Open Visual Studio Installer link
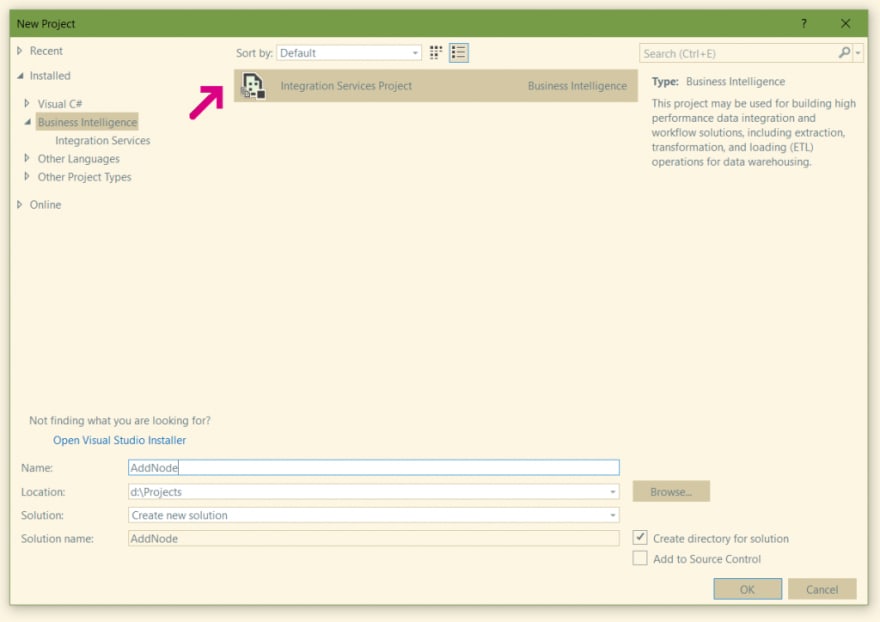 120,440
